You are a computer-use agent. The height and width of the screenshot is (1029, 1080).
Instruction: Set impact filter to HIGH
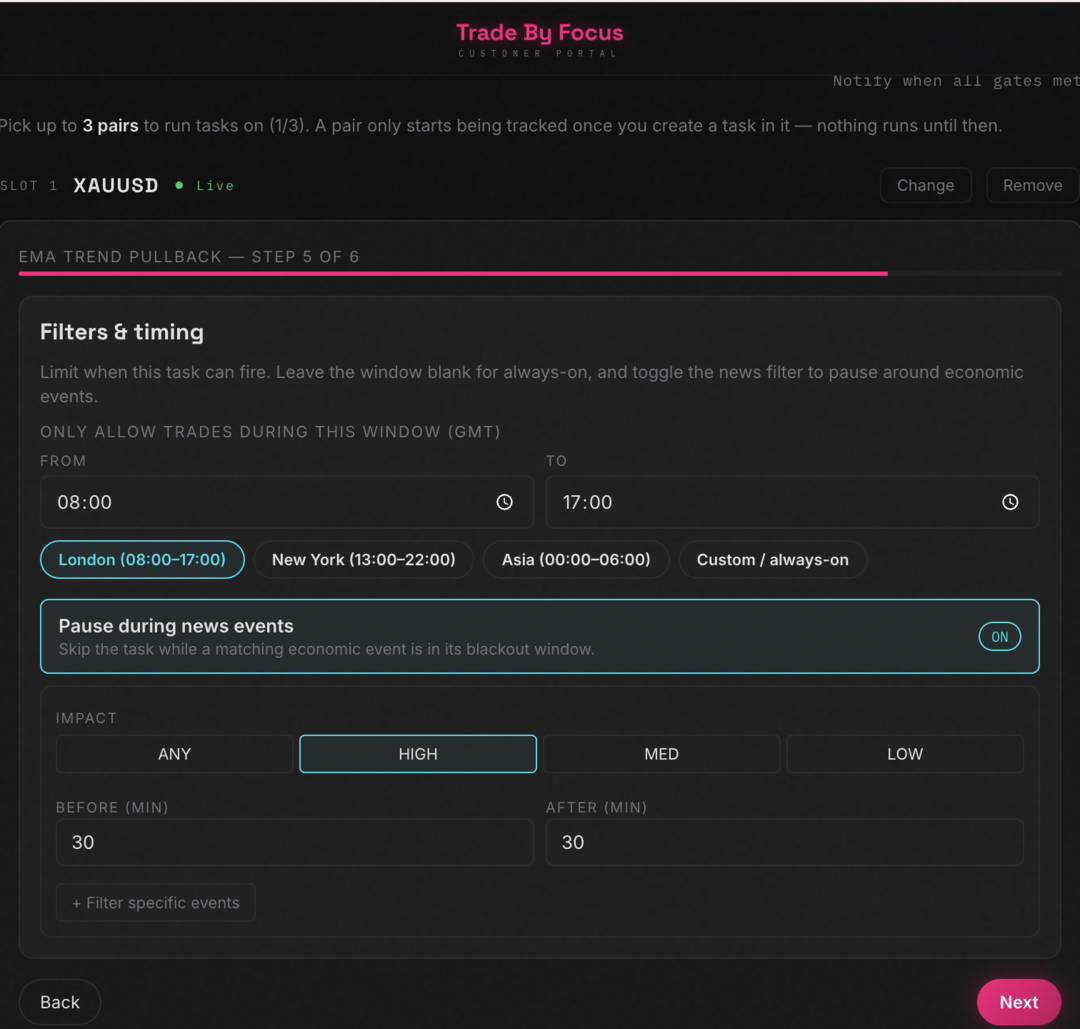[418, 753]
